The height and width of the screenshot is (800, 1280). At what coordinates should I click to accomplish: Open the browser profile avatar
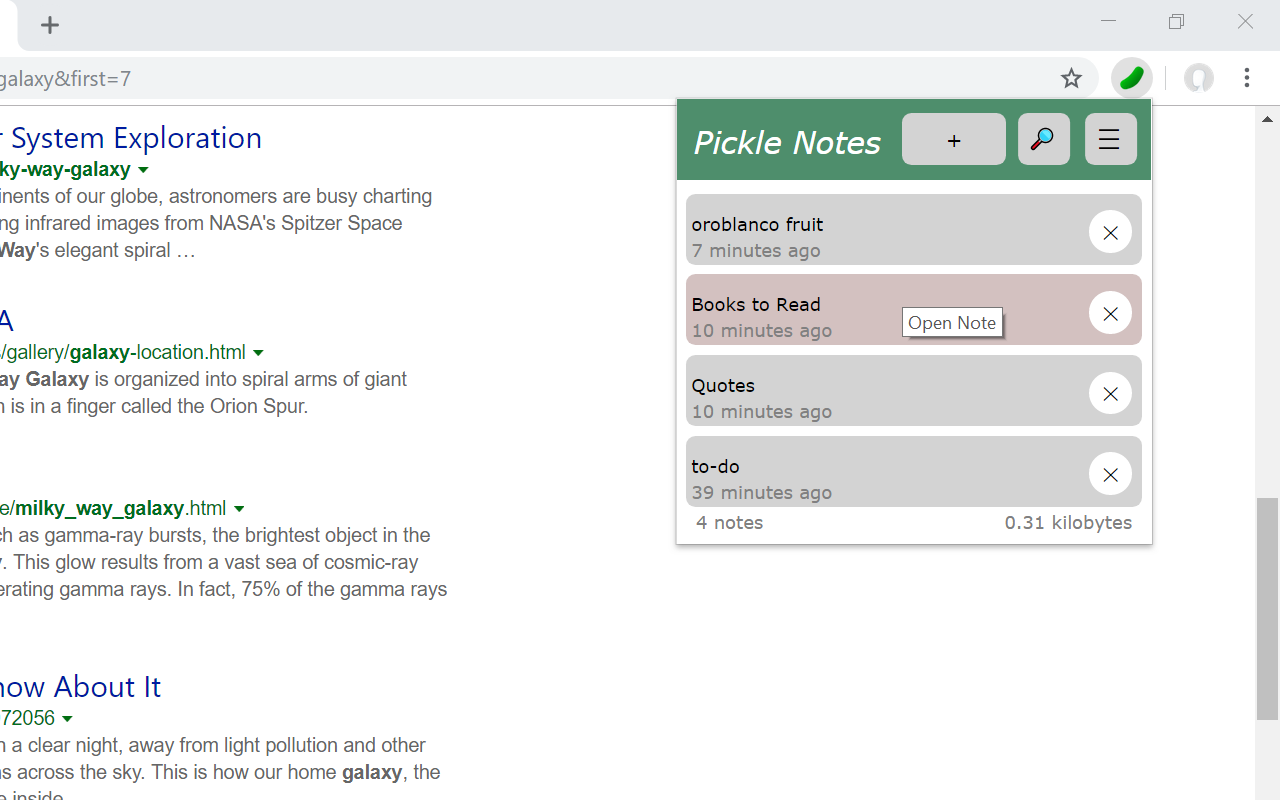pyautogui.click(x=1198, y=78)
